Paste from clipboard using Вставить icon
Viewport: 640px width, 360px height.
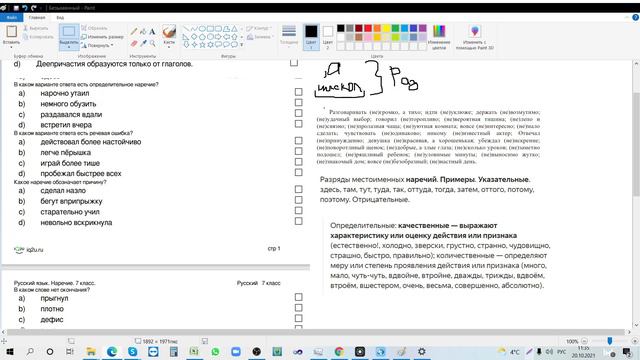[x=11, y=31]
